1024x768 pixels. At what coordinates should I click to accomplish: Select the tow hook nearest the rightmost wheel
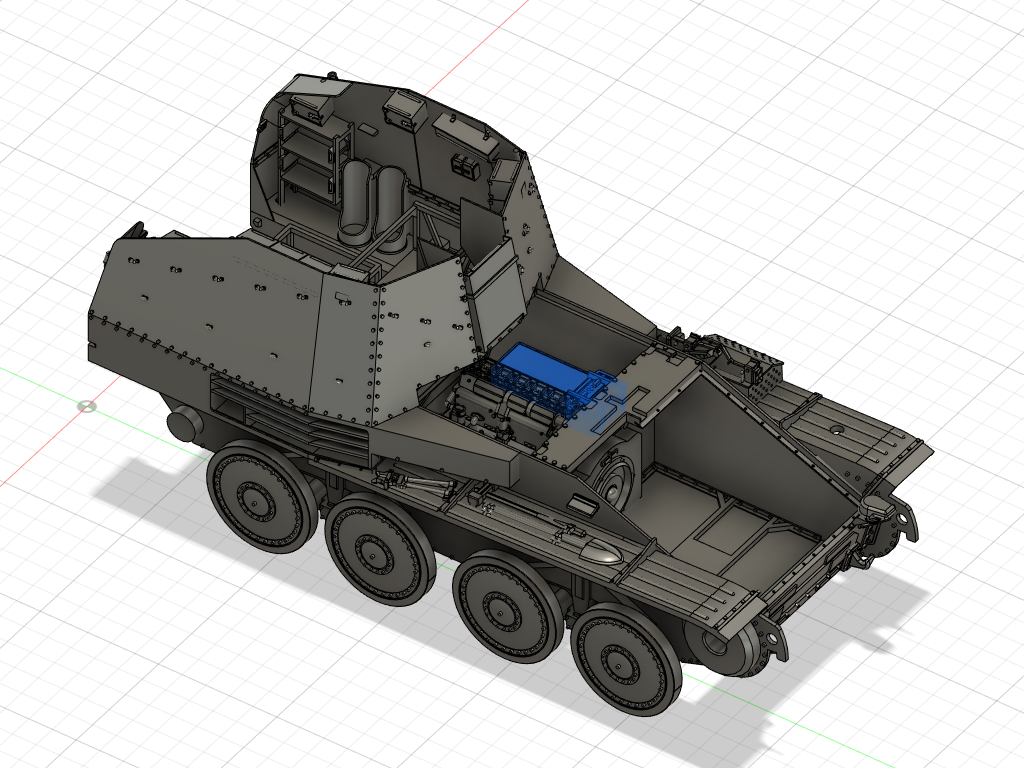770,640
